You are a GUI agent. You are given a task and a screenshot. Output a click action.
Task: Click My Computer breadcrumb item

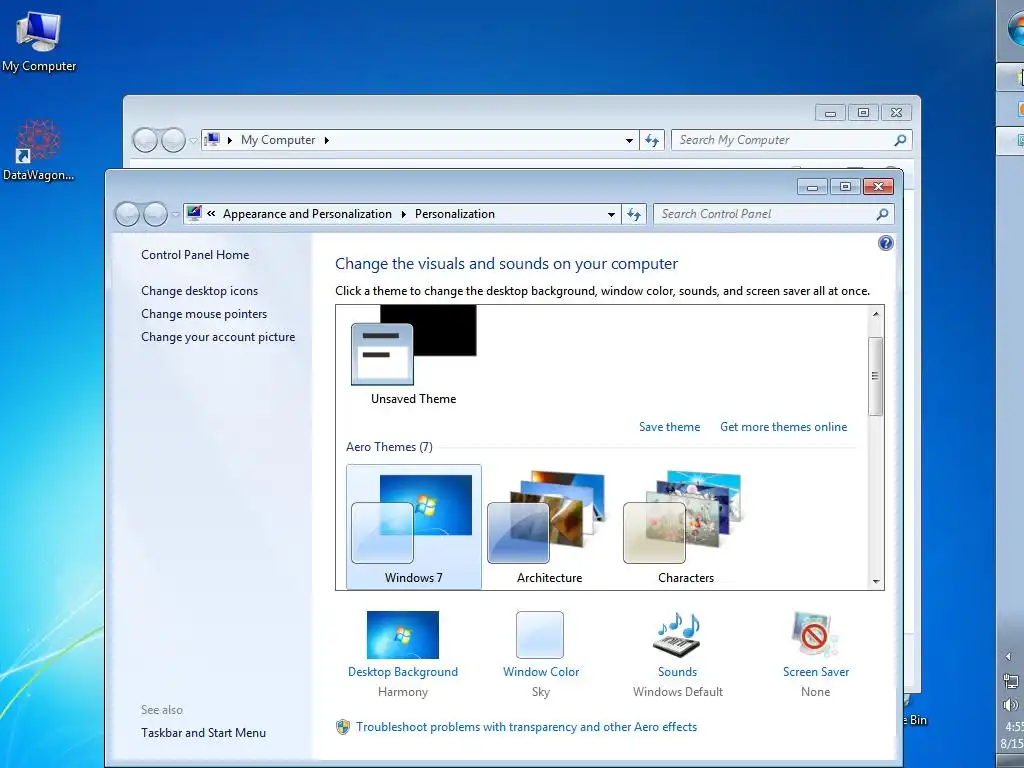coord(278,140)
